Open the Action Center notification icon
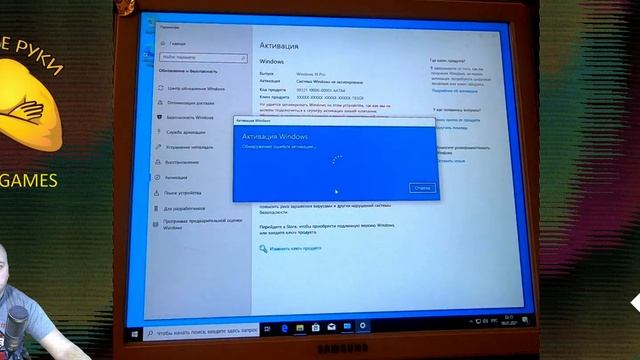The height and width of the screenshot is (360, 640). coord(525,320)
